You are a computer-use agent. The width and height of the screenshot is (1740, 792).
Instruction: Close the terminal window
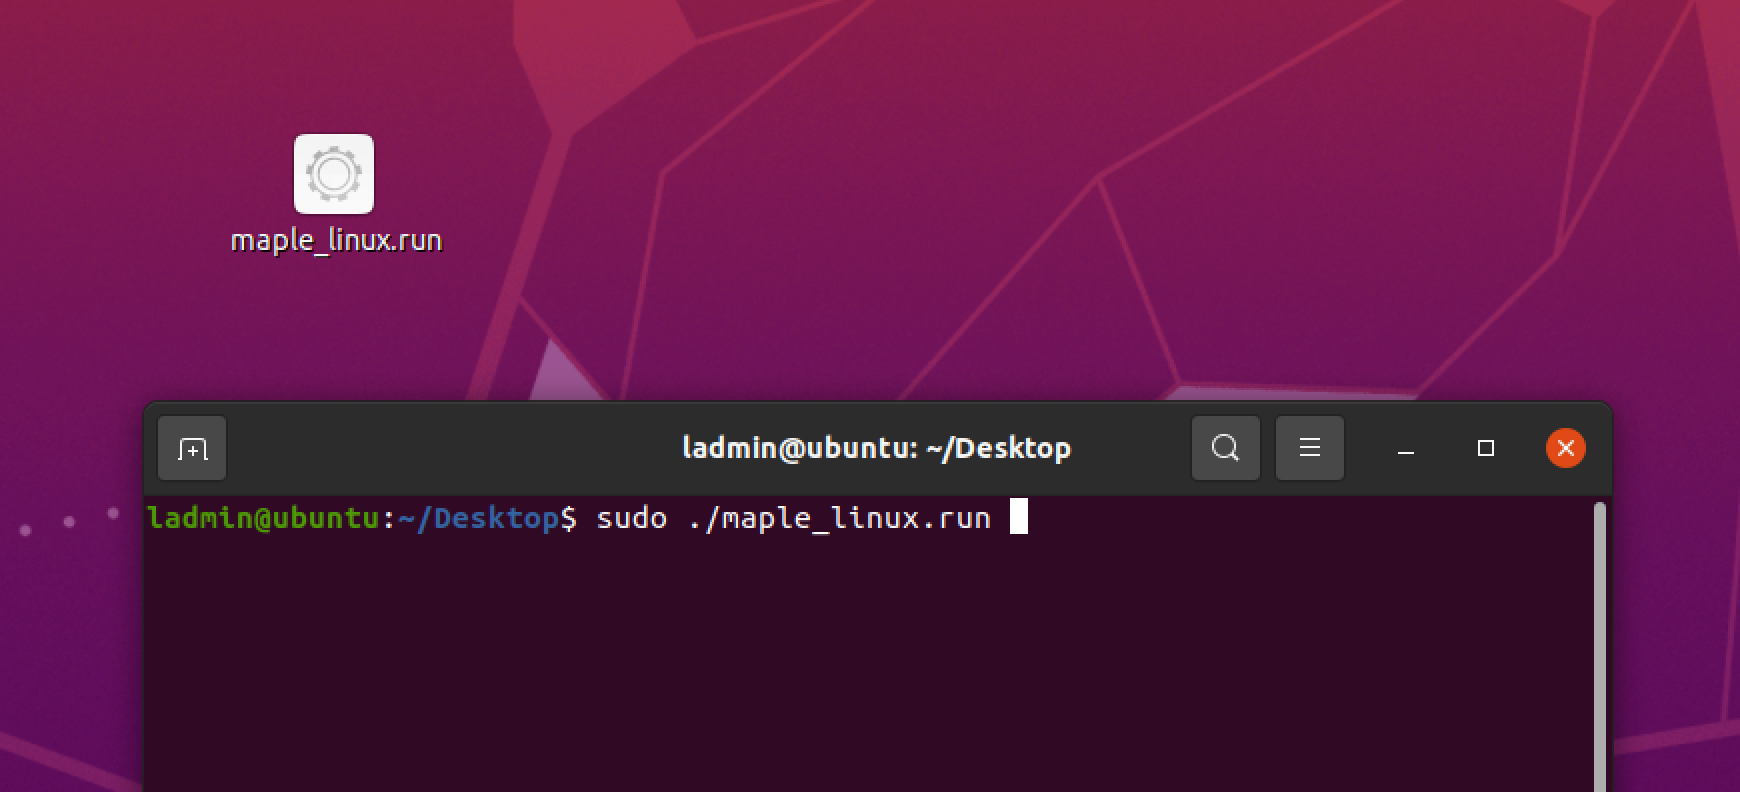coord(1565,448)
